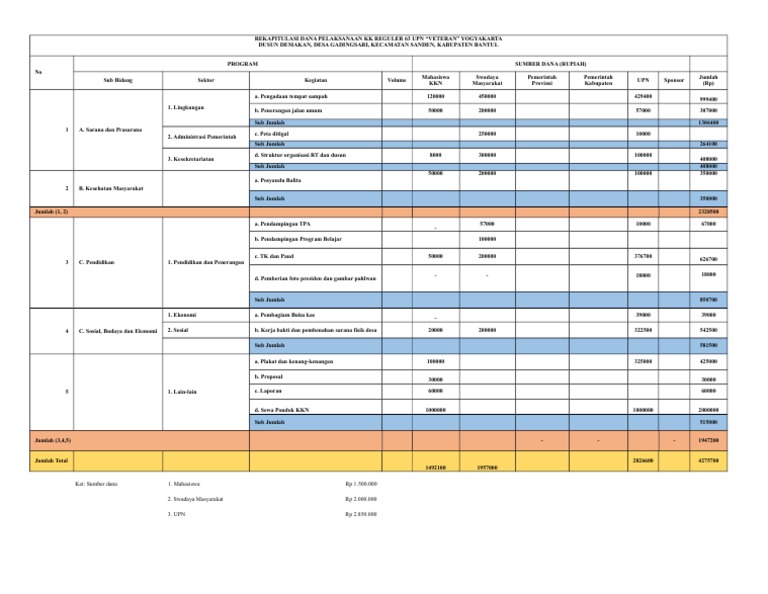The height and width of the screenshot is (594, 768).
Task: Click footnote entry 3. UPN
Action: (x=176, y=514)
